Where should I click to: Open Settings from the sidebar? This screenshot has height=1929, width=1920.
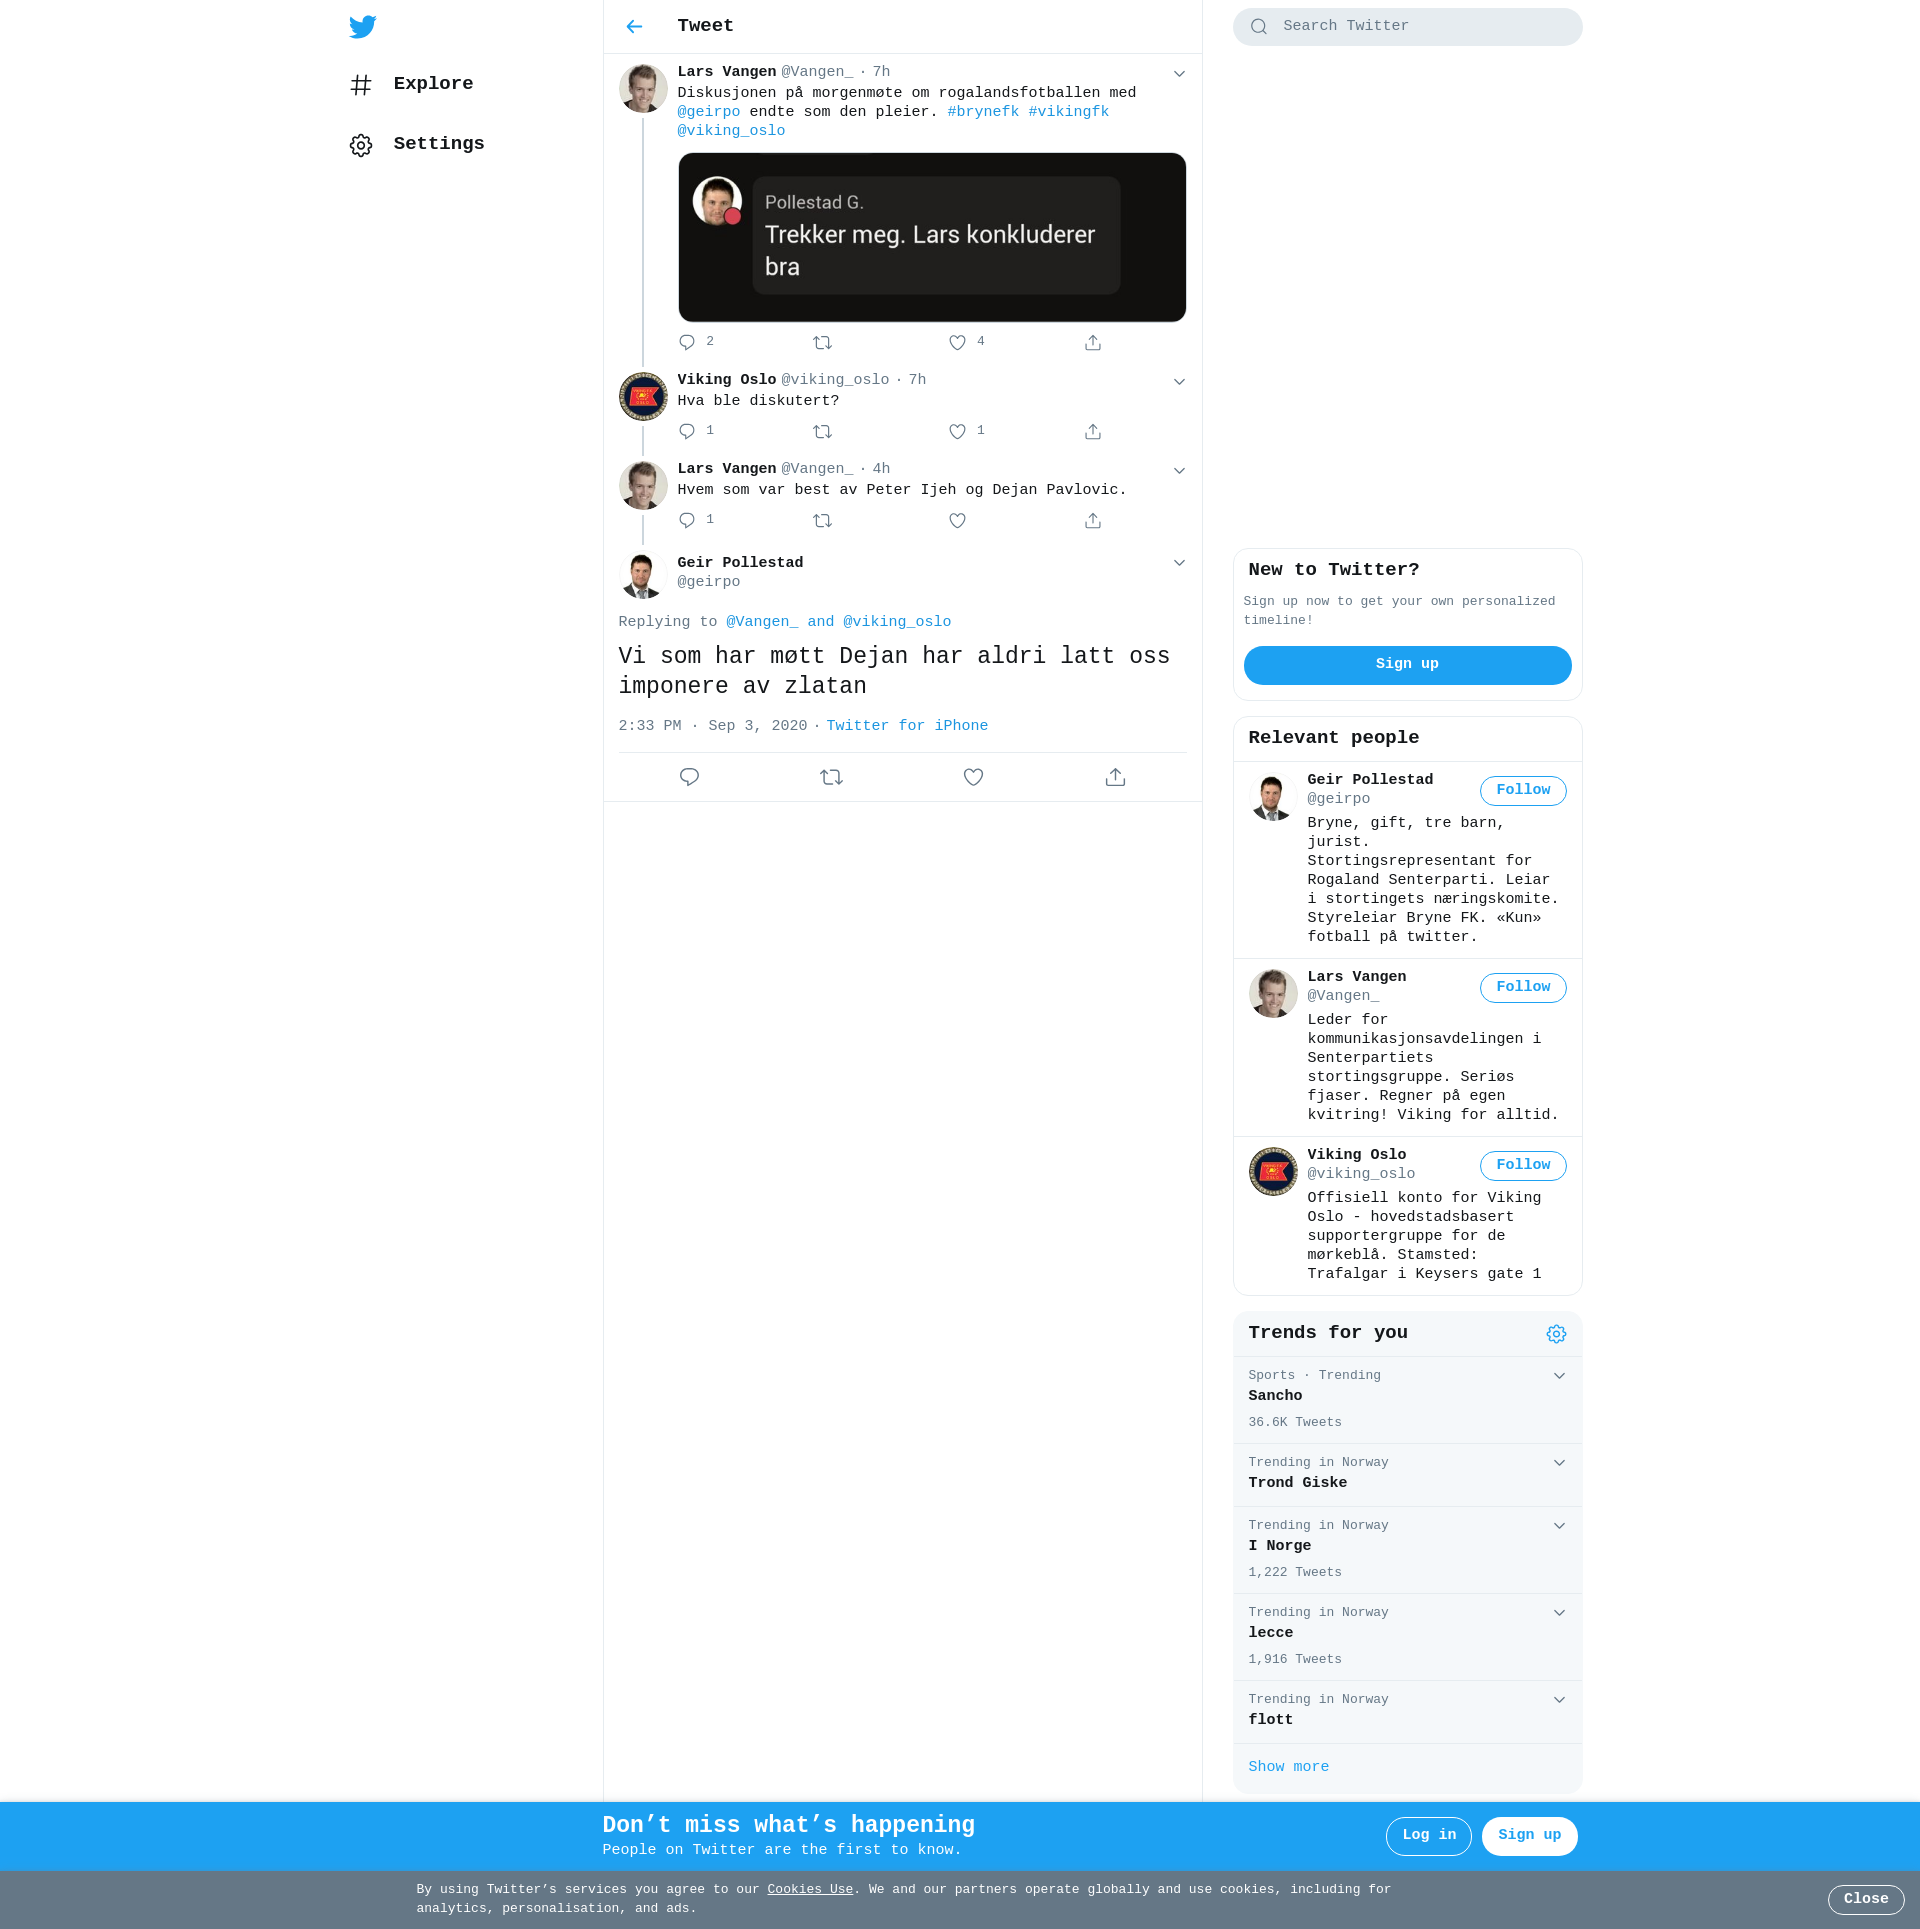pyautogui.click(x=417, y=144)
